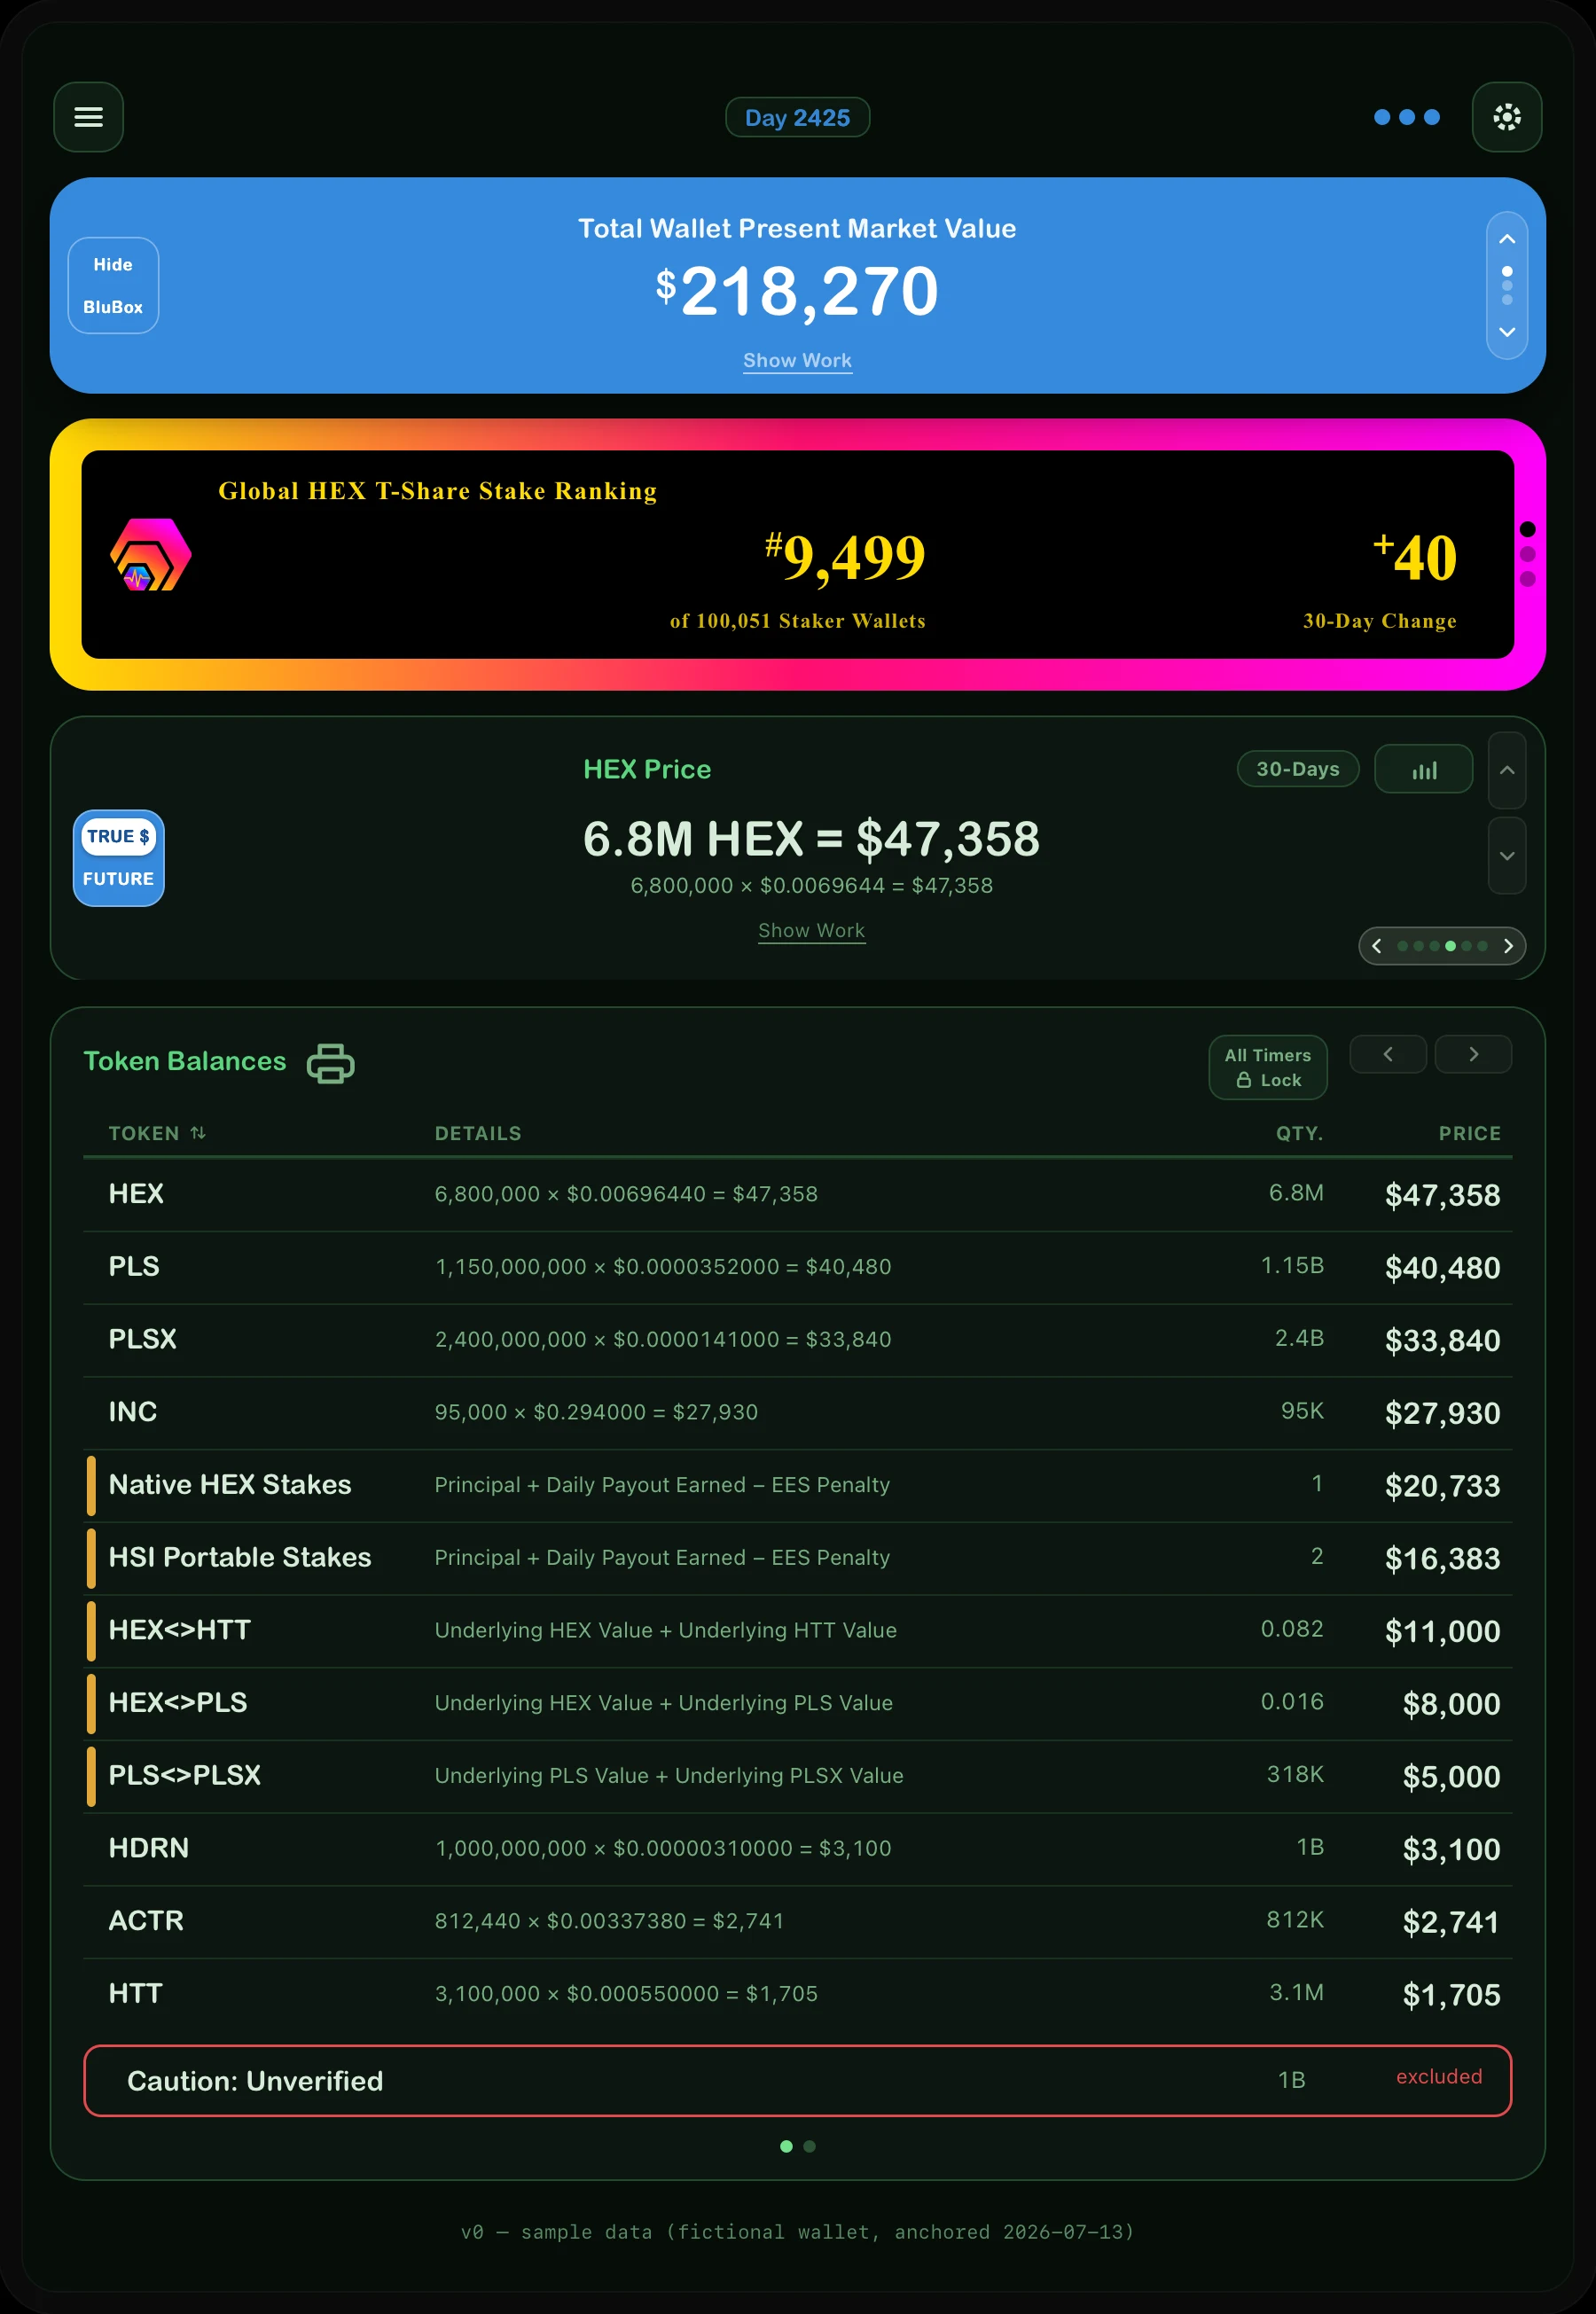Image resolution: width=1596 pixels, height=2314 pixels.
Task: Go to previous Token Balances page arrow
Action: [x=1387, y=1054]
